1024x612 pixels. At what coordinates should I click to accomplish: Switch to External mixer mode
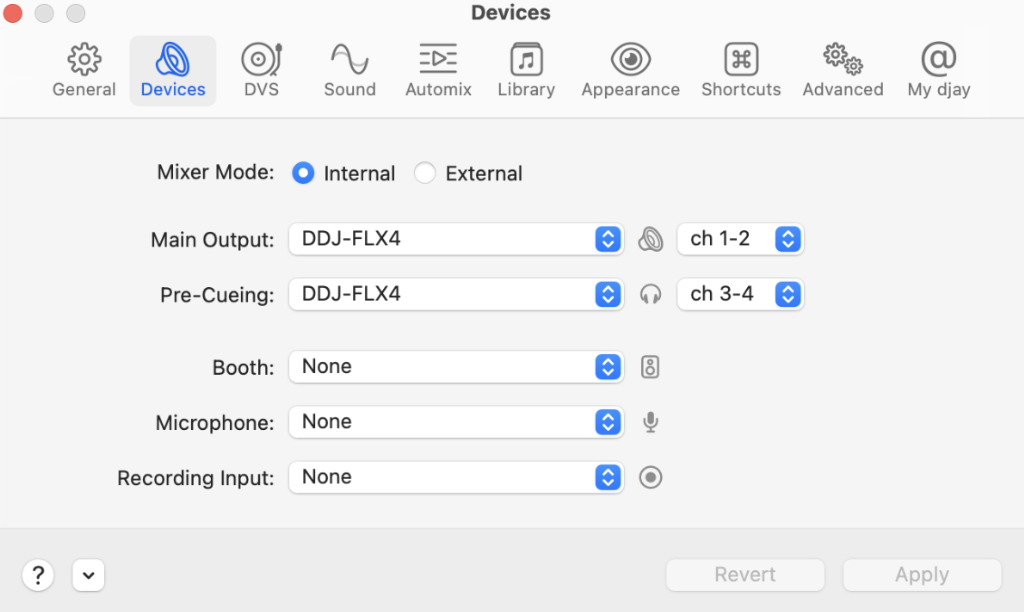pyautogui.click(x=424, y=173)
